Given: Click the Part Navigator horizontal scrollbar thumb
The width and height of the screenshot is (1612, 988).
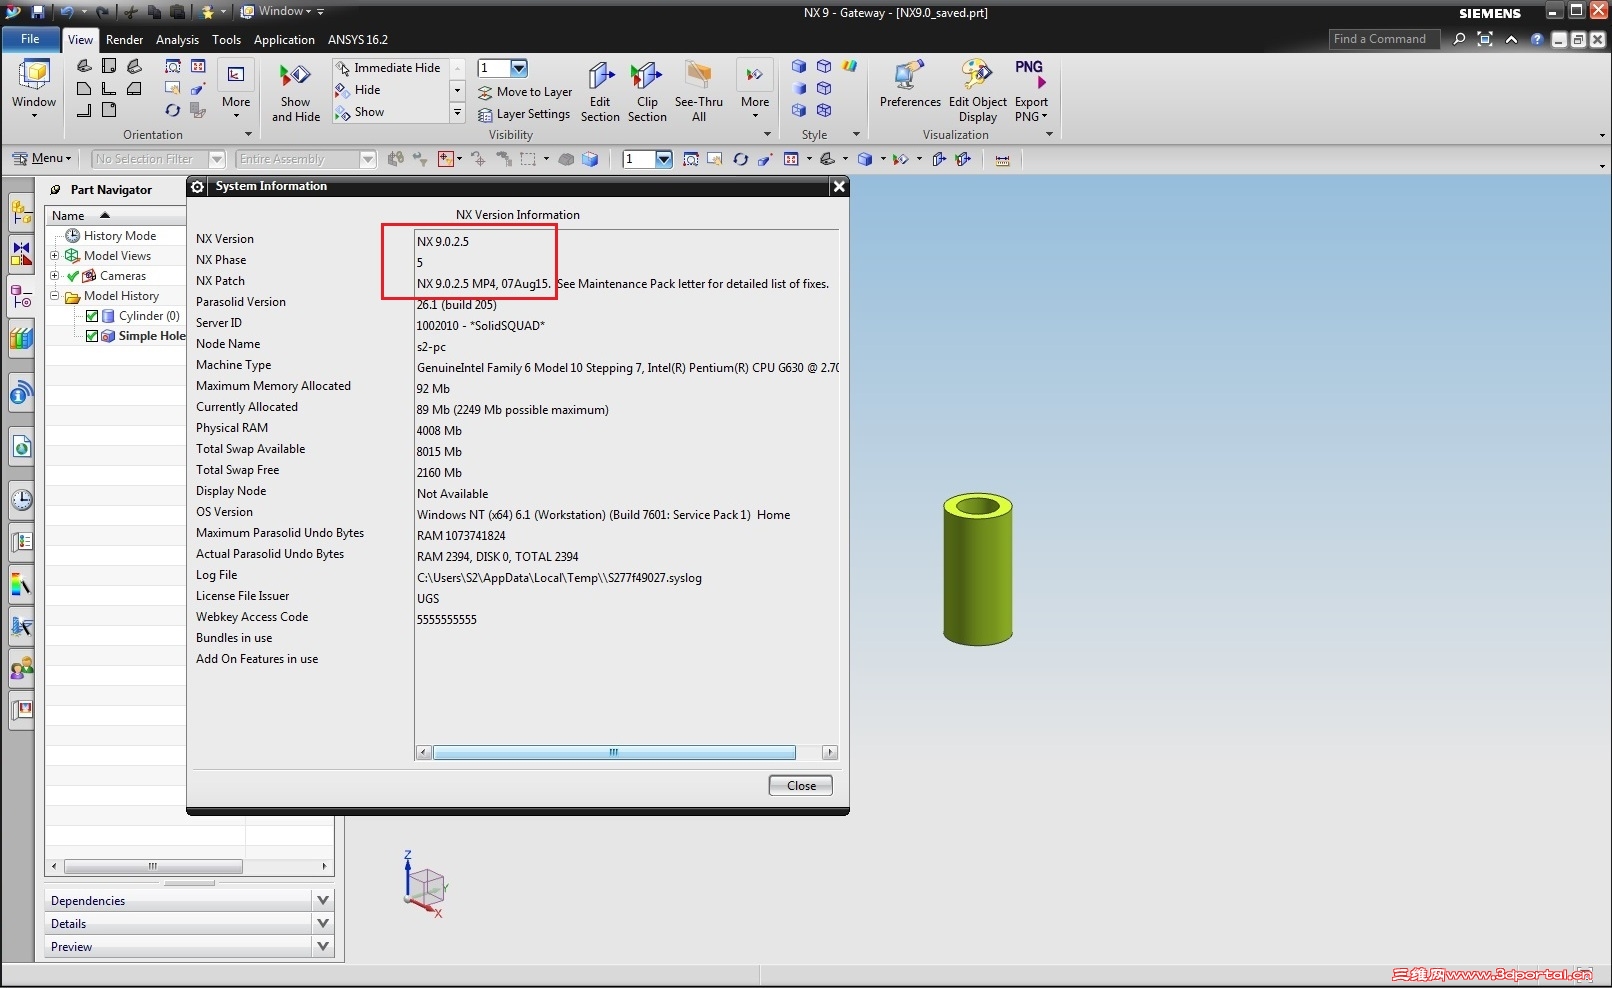Looking at the screenshot, I should [x=153, y=866].
